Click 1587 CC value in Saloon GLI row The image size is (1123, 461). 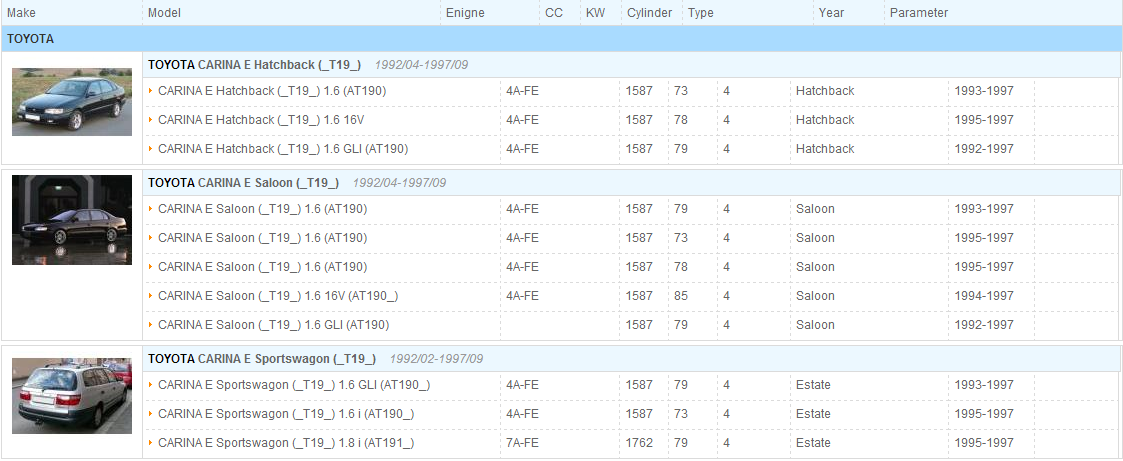[640, 325]
